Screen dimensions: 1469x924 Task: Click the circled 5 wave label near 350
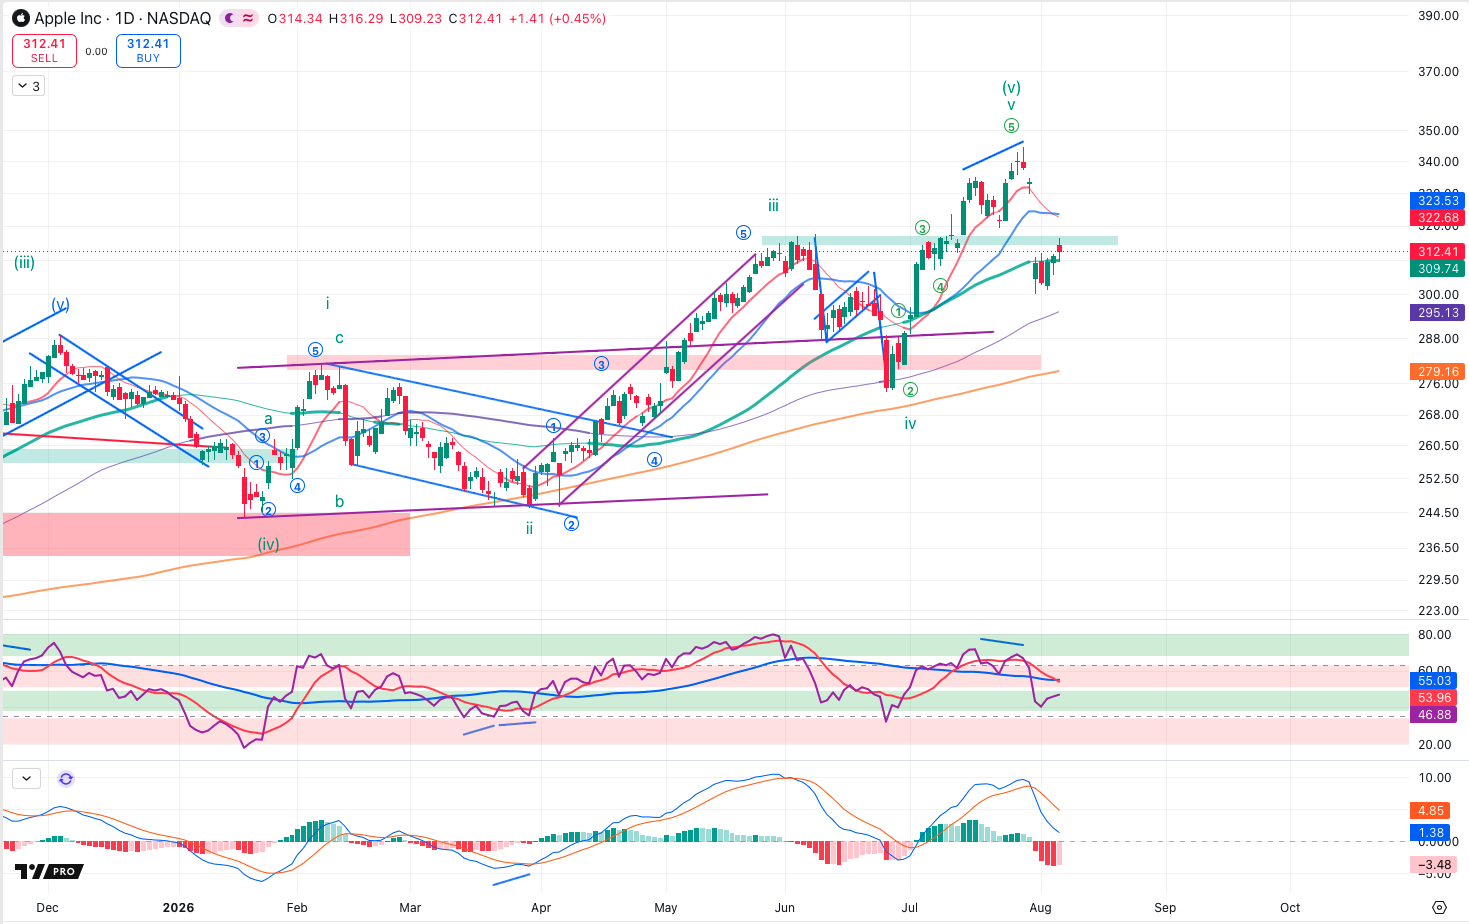click(x=1011, y=126)
